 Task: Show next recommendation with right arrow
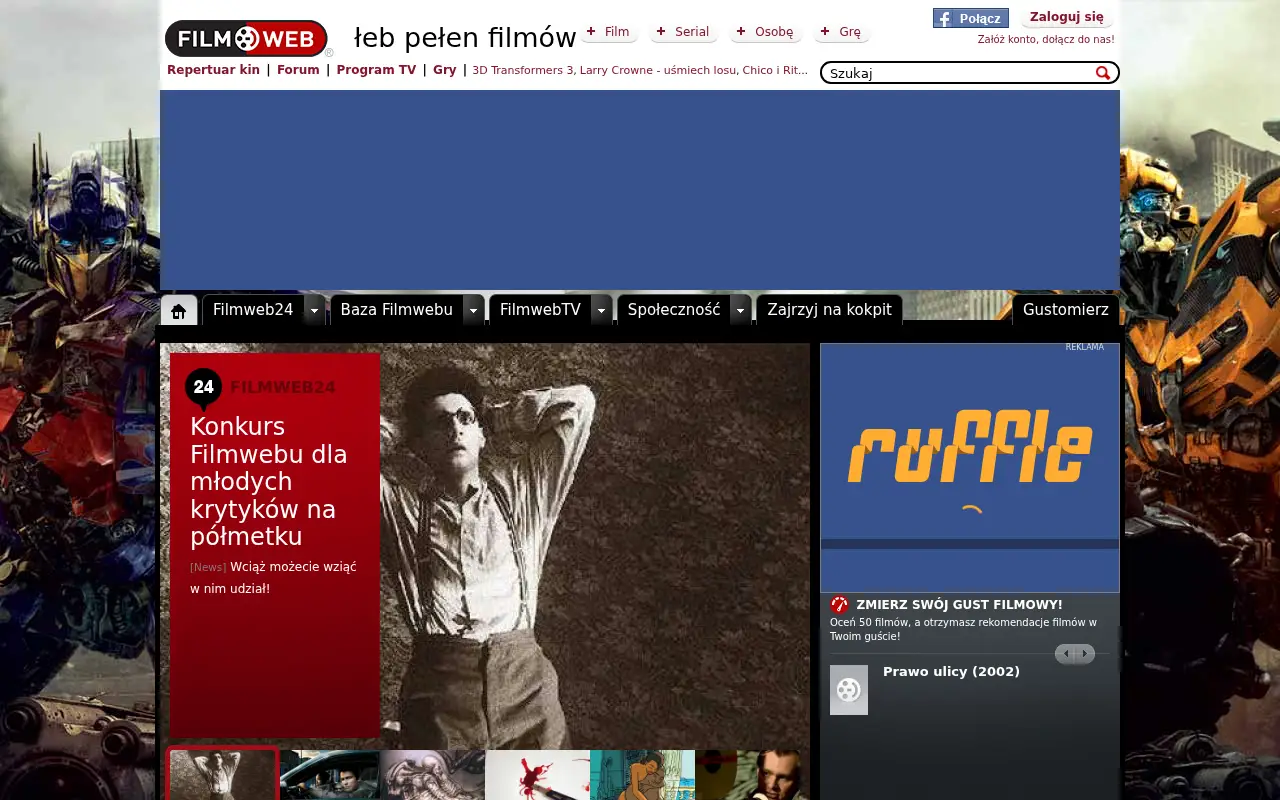pos(1085,654)
